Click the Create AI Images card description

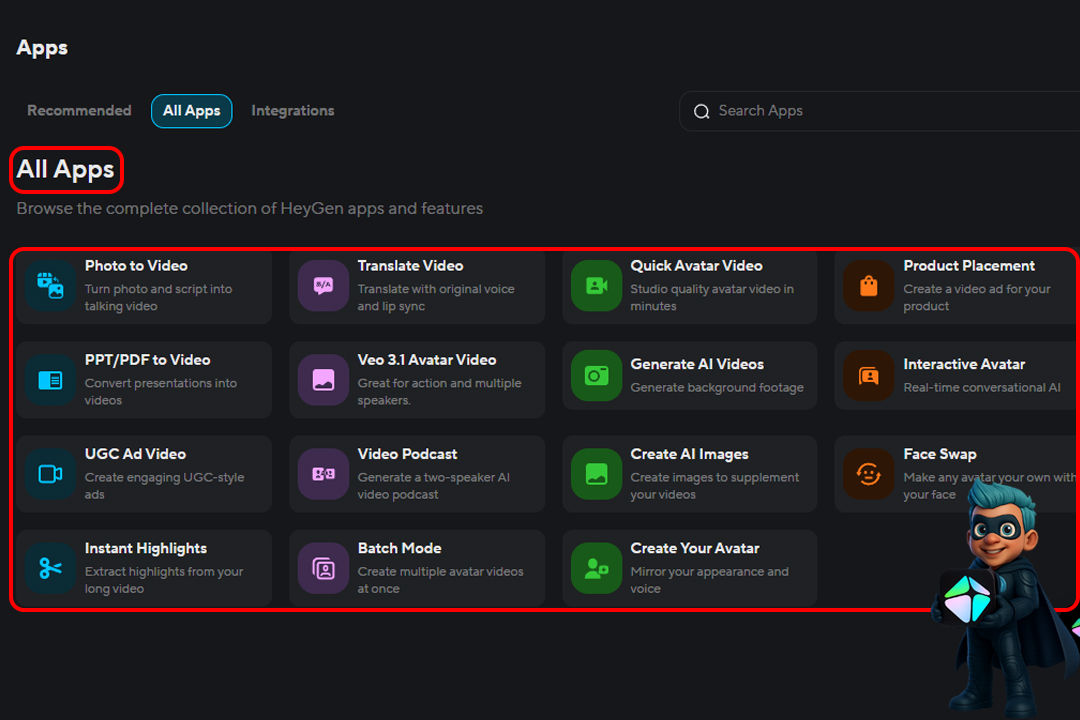(714, 486)
